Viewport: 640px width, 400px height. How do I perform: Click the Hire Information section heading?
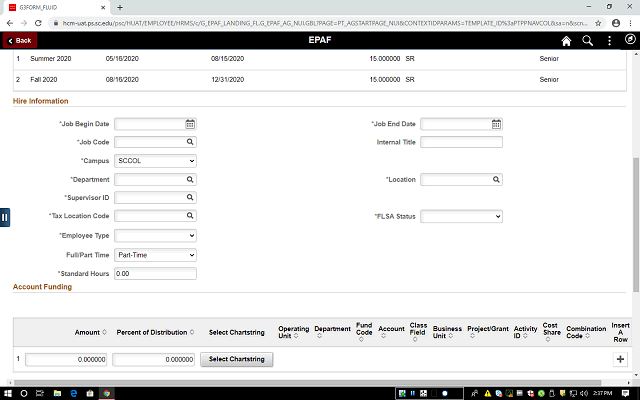coord(40,101)
